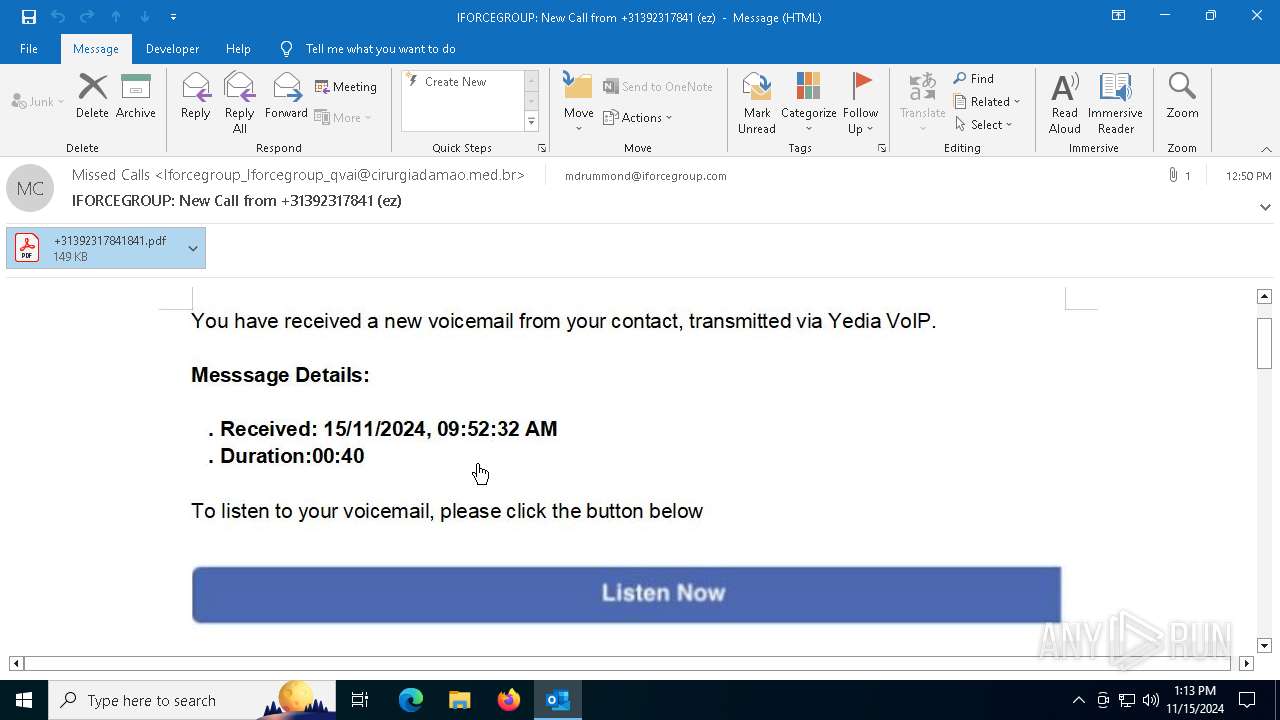Screen dimensions: 1280x720
Task: Click the Missed Calls sender address
Action: coord(298,175)
